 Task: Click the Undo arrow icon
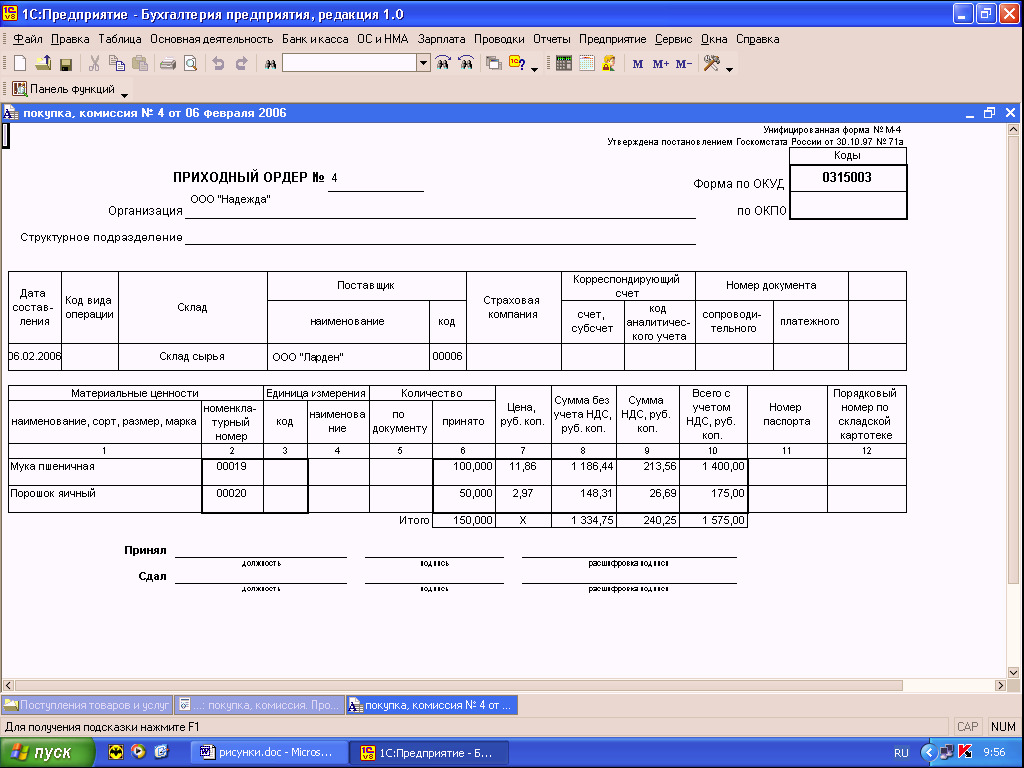point(218,63)
